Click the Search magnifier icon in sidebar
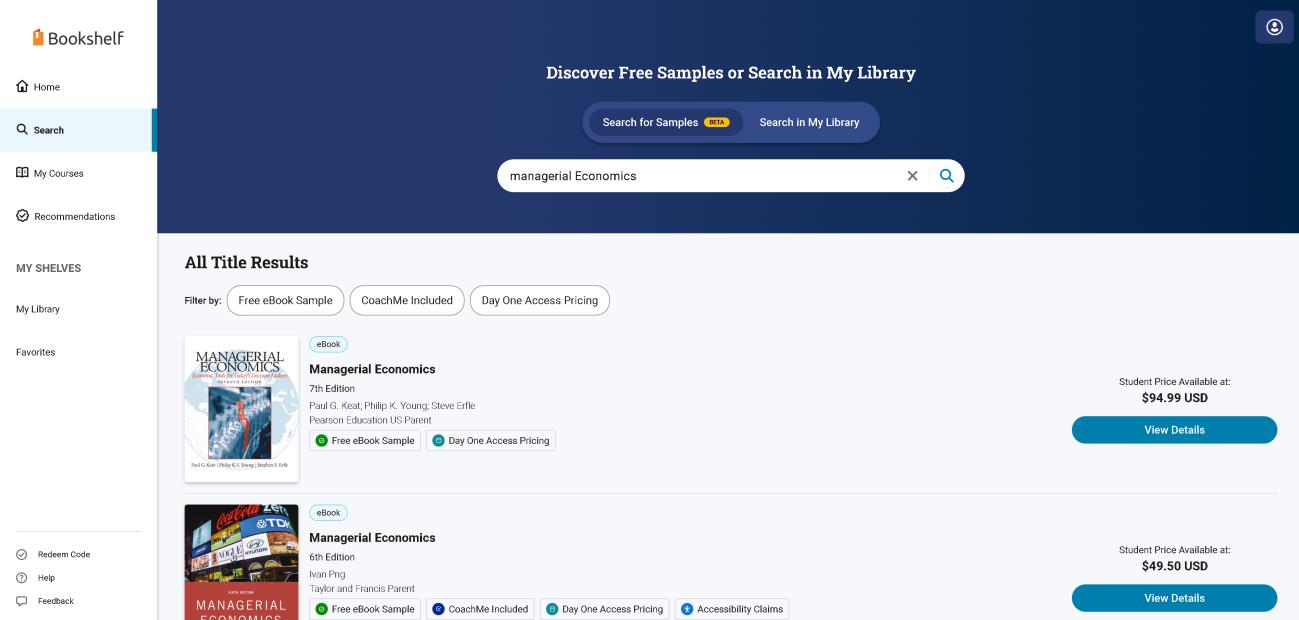Viewport: 1299px width, 620px height. pyautogui.click(x=22, y=129)
